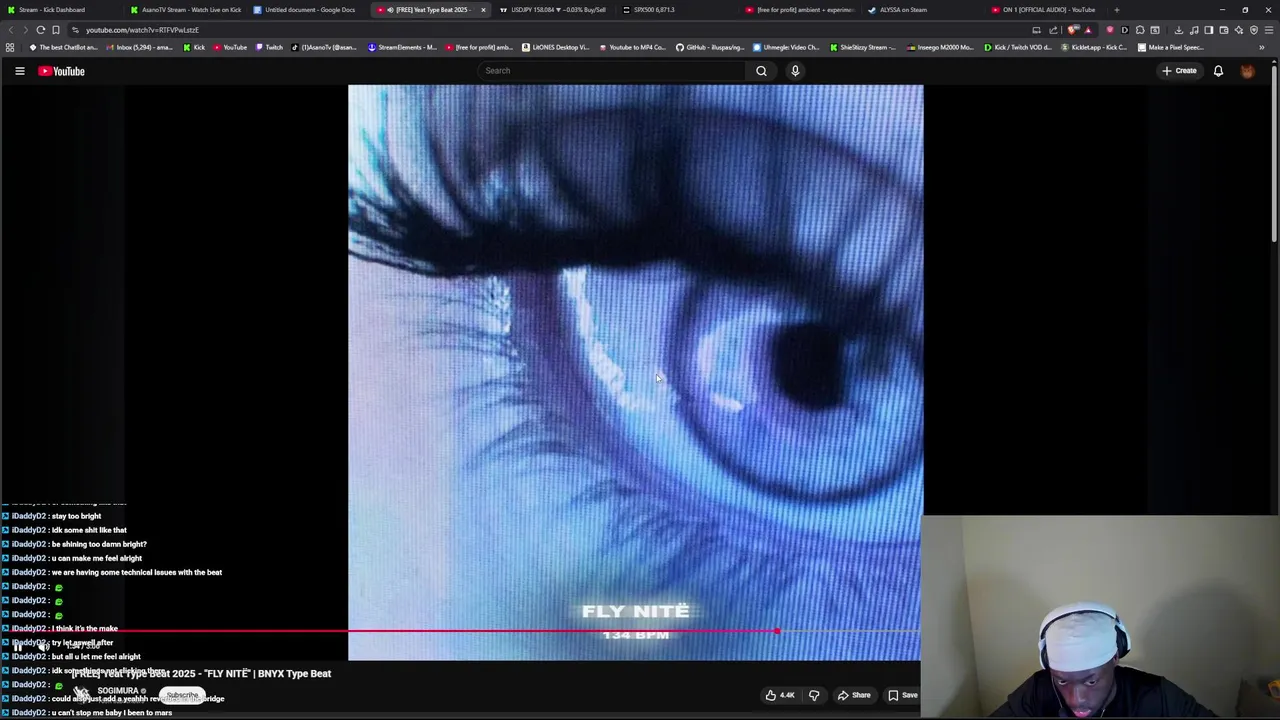Open the YouTube bookmark

click(230, 47)
